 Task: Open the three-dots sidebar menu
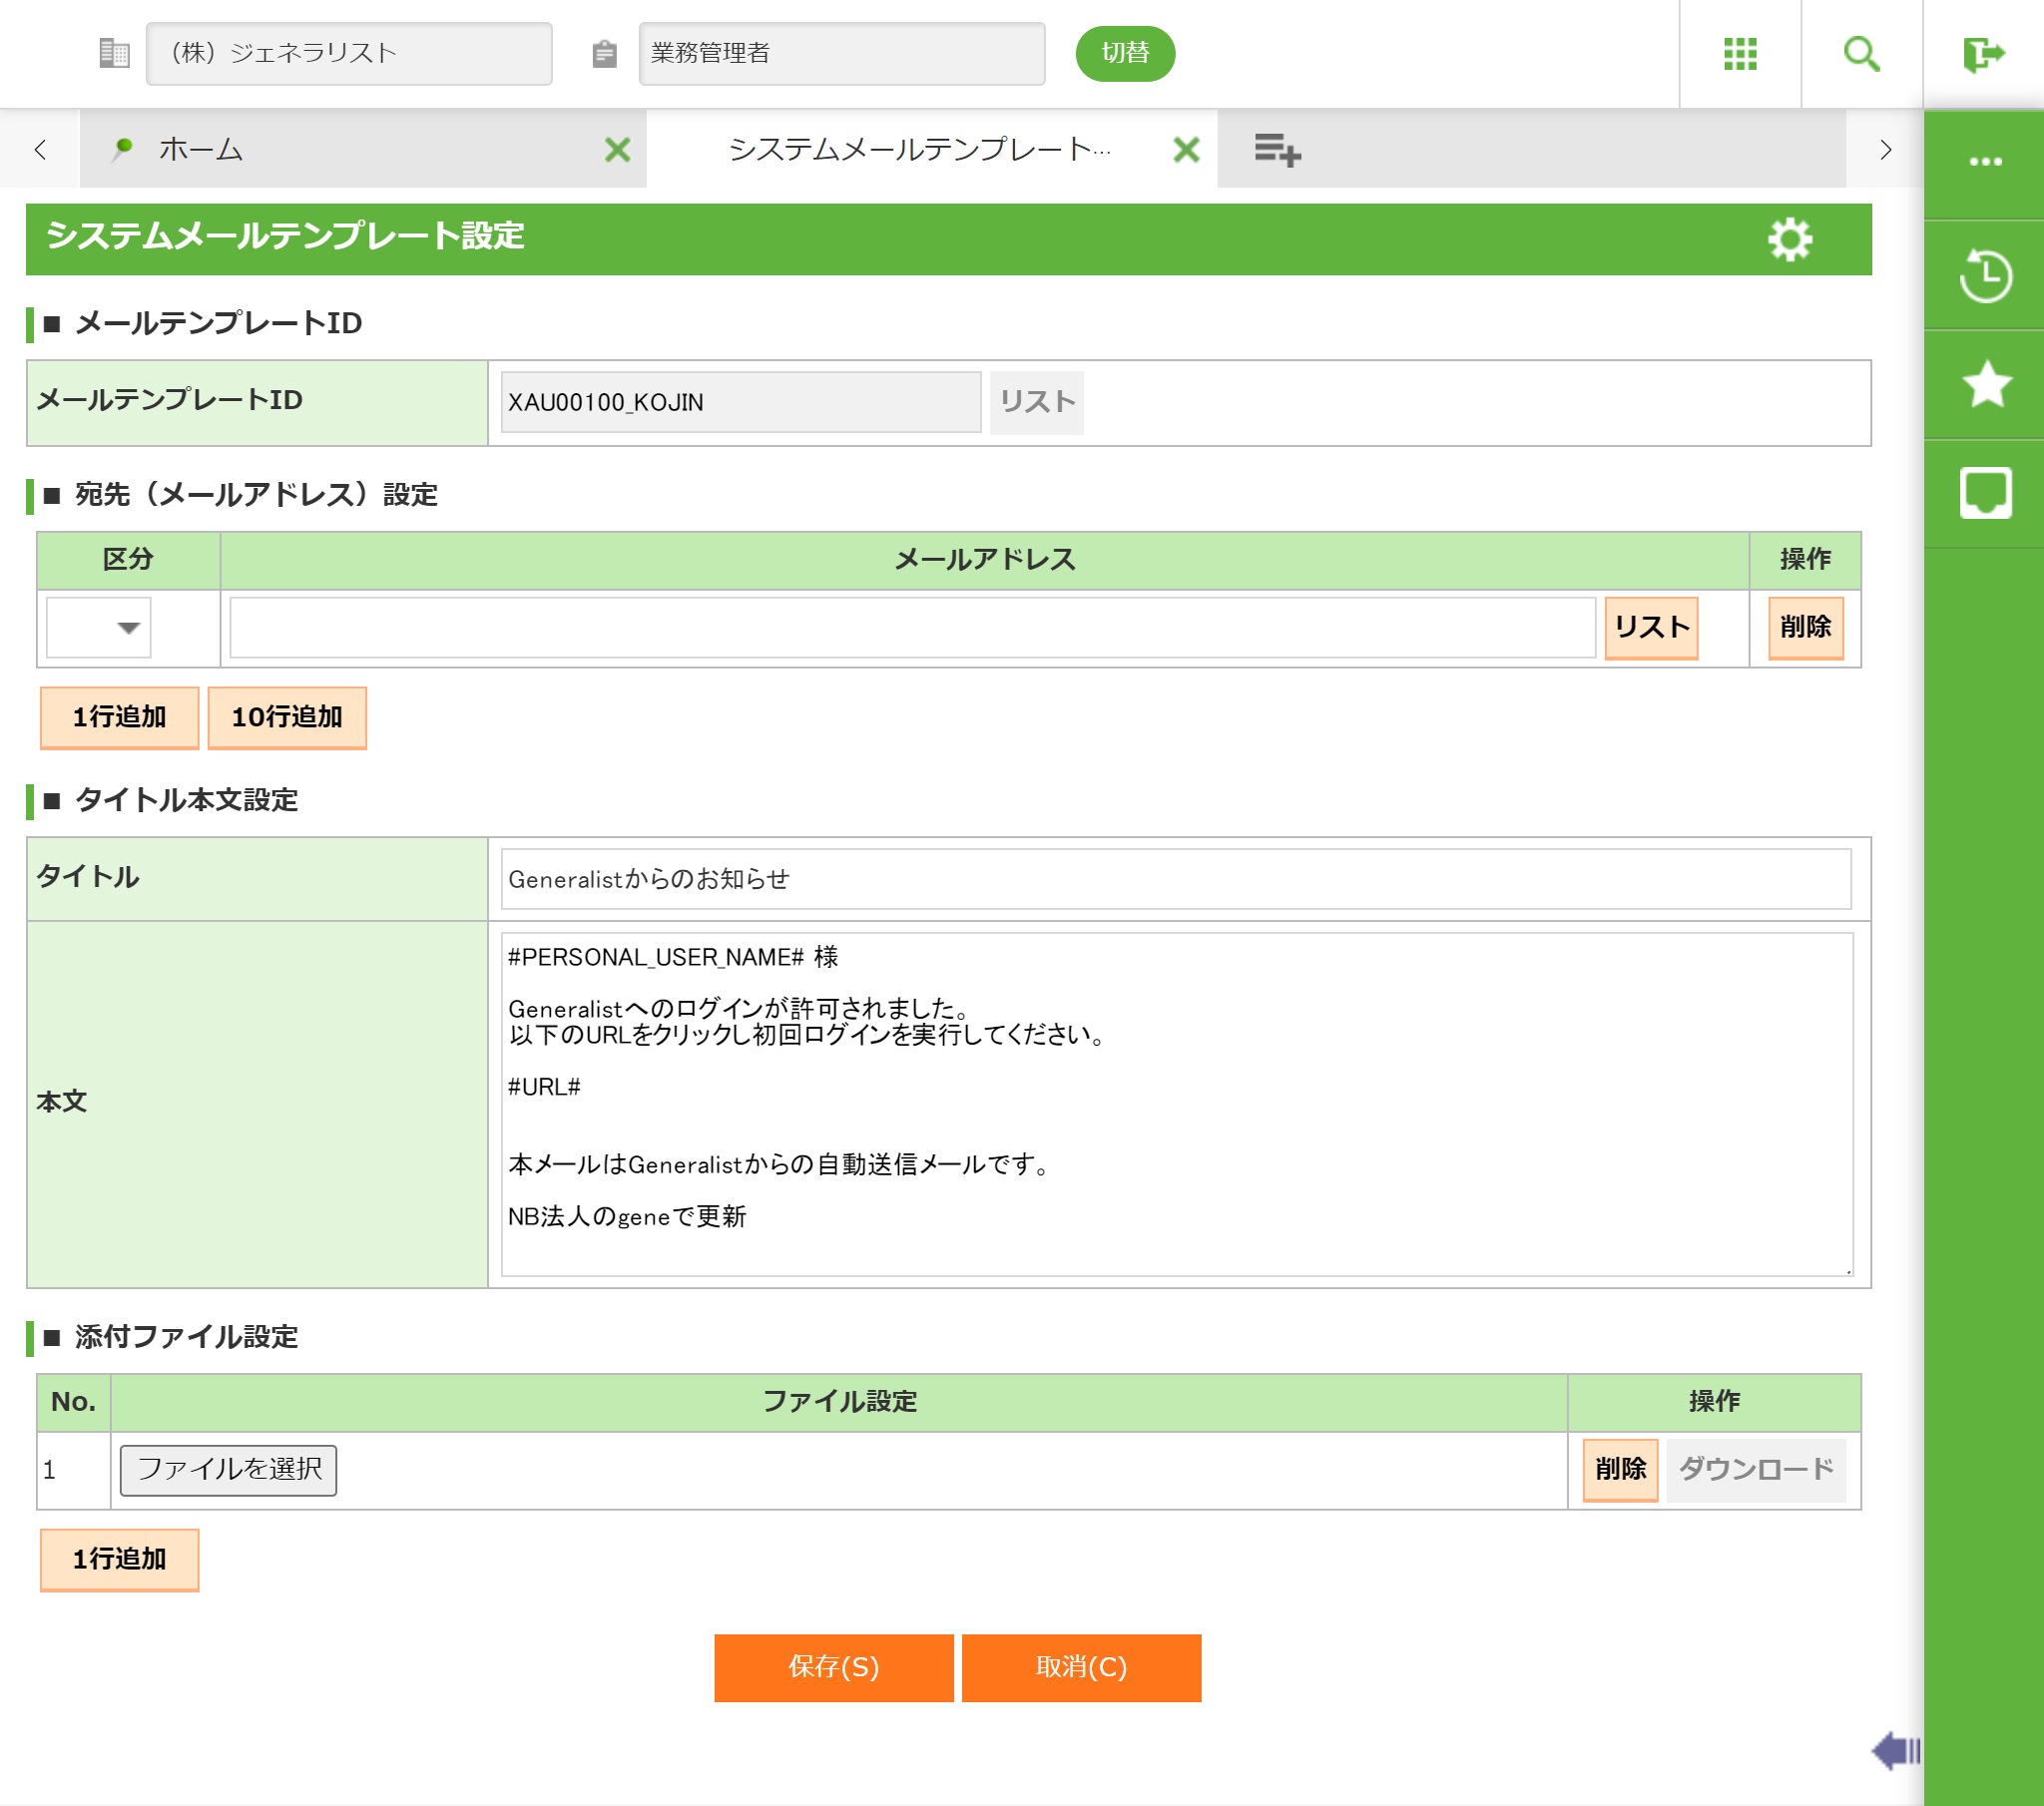coord(1985,162)
